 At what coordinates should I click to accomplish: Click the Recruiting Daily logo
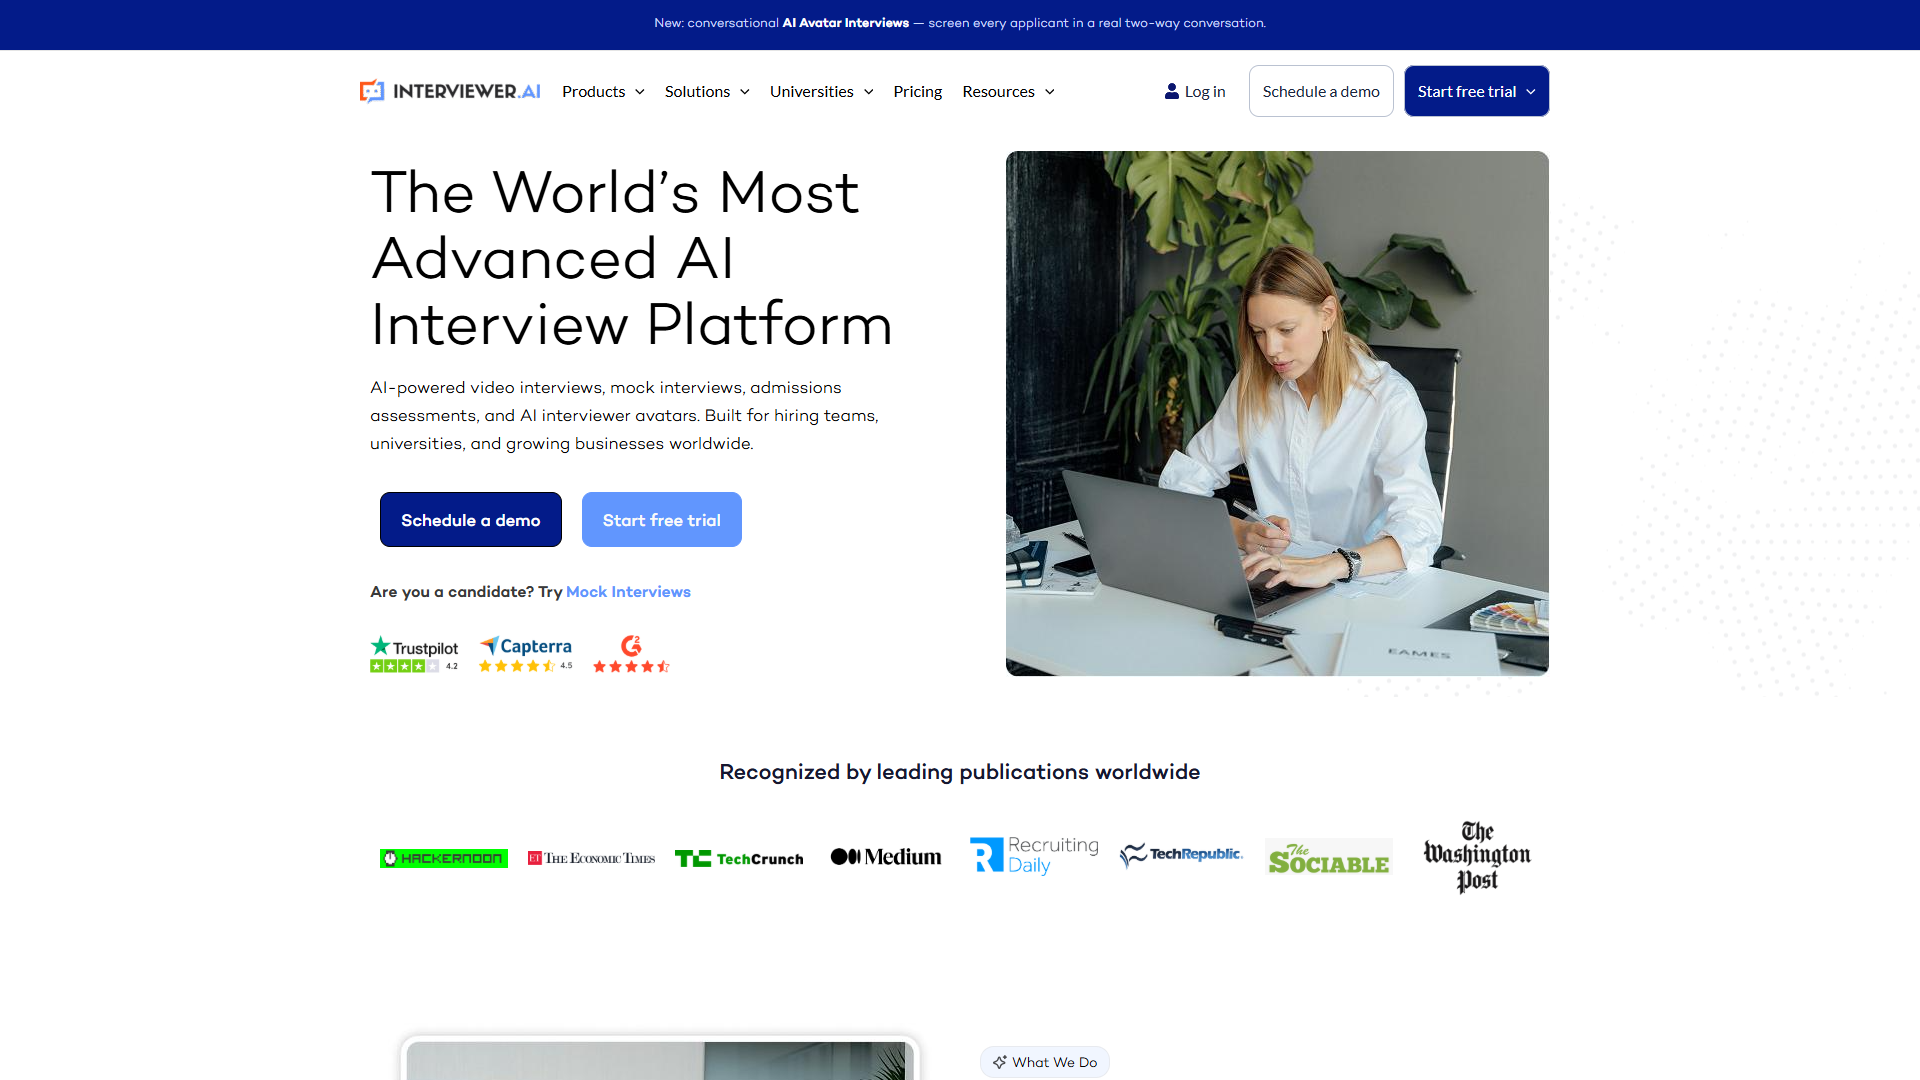pos(1034,855)
